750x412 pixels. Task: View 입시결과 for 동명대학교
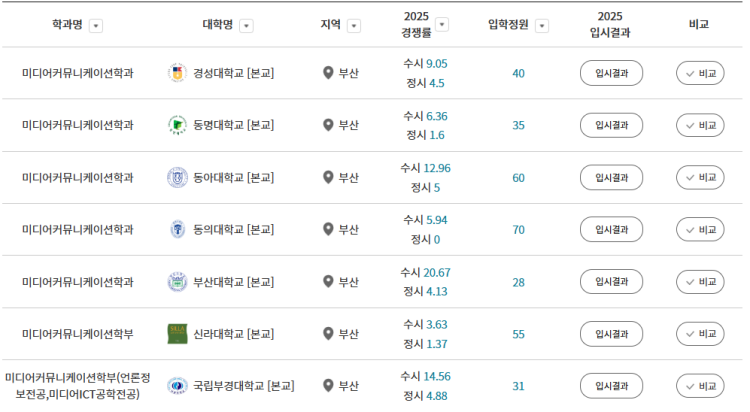[611, 125]
